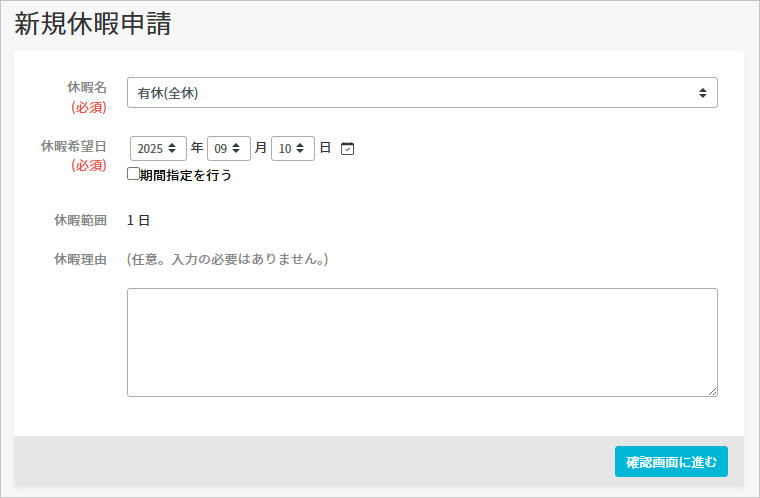
Task: Expand the year selector showing 2025
Action: click(158, 149)
